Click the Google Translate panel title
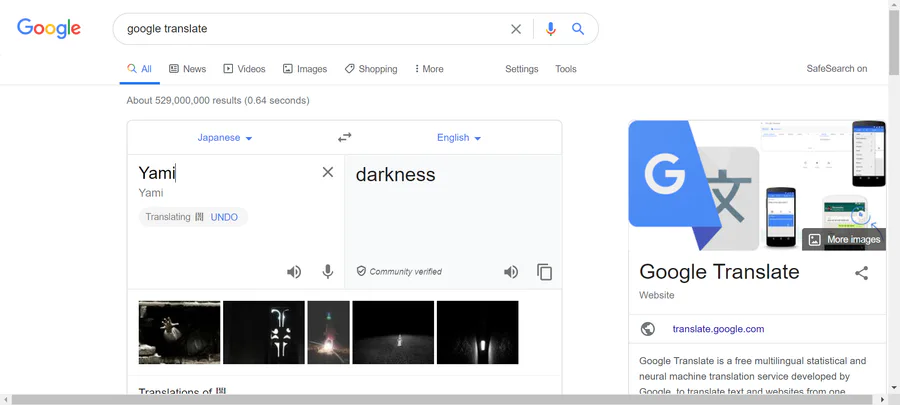The width and height of the screenshot is (900, 405). tap(719, 271)
